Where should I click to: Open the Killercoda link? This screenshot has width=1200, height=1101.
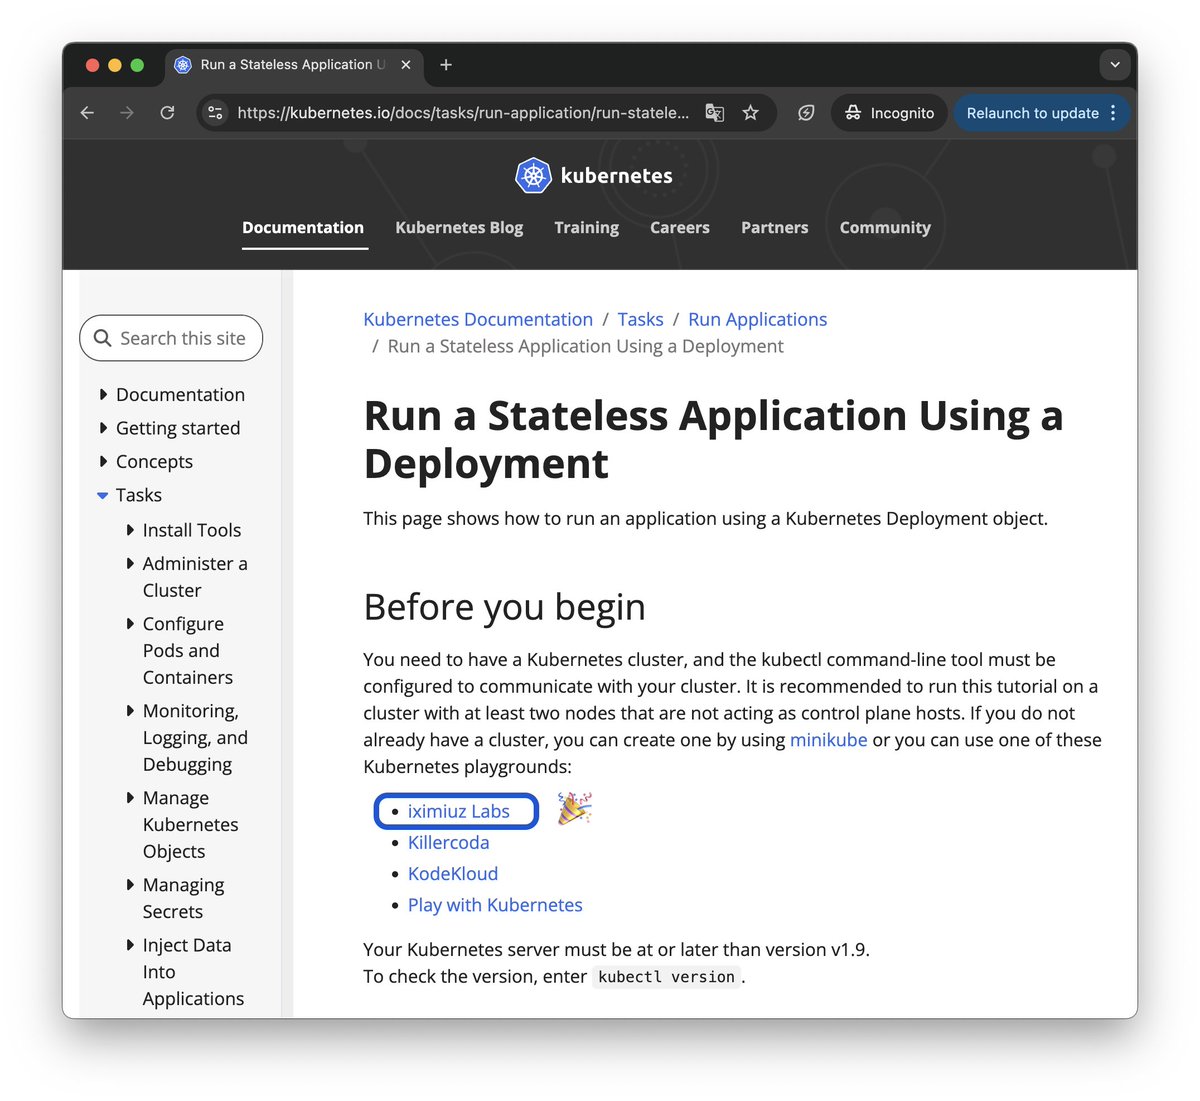tap(449, 842)
